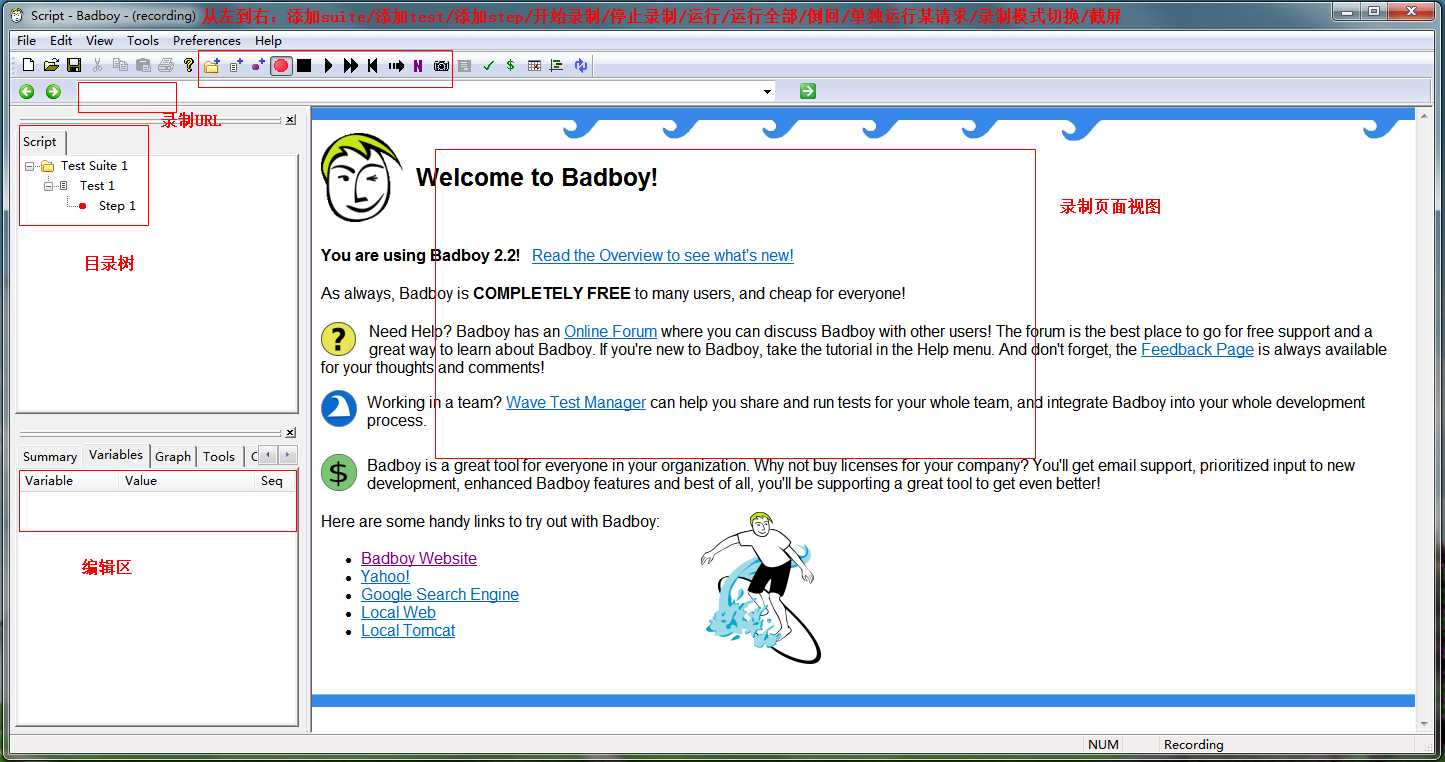Play the script with the single arrow

click(x=328, y=65)
